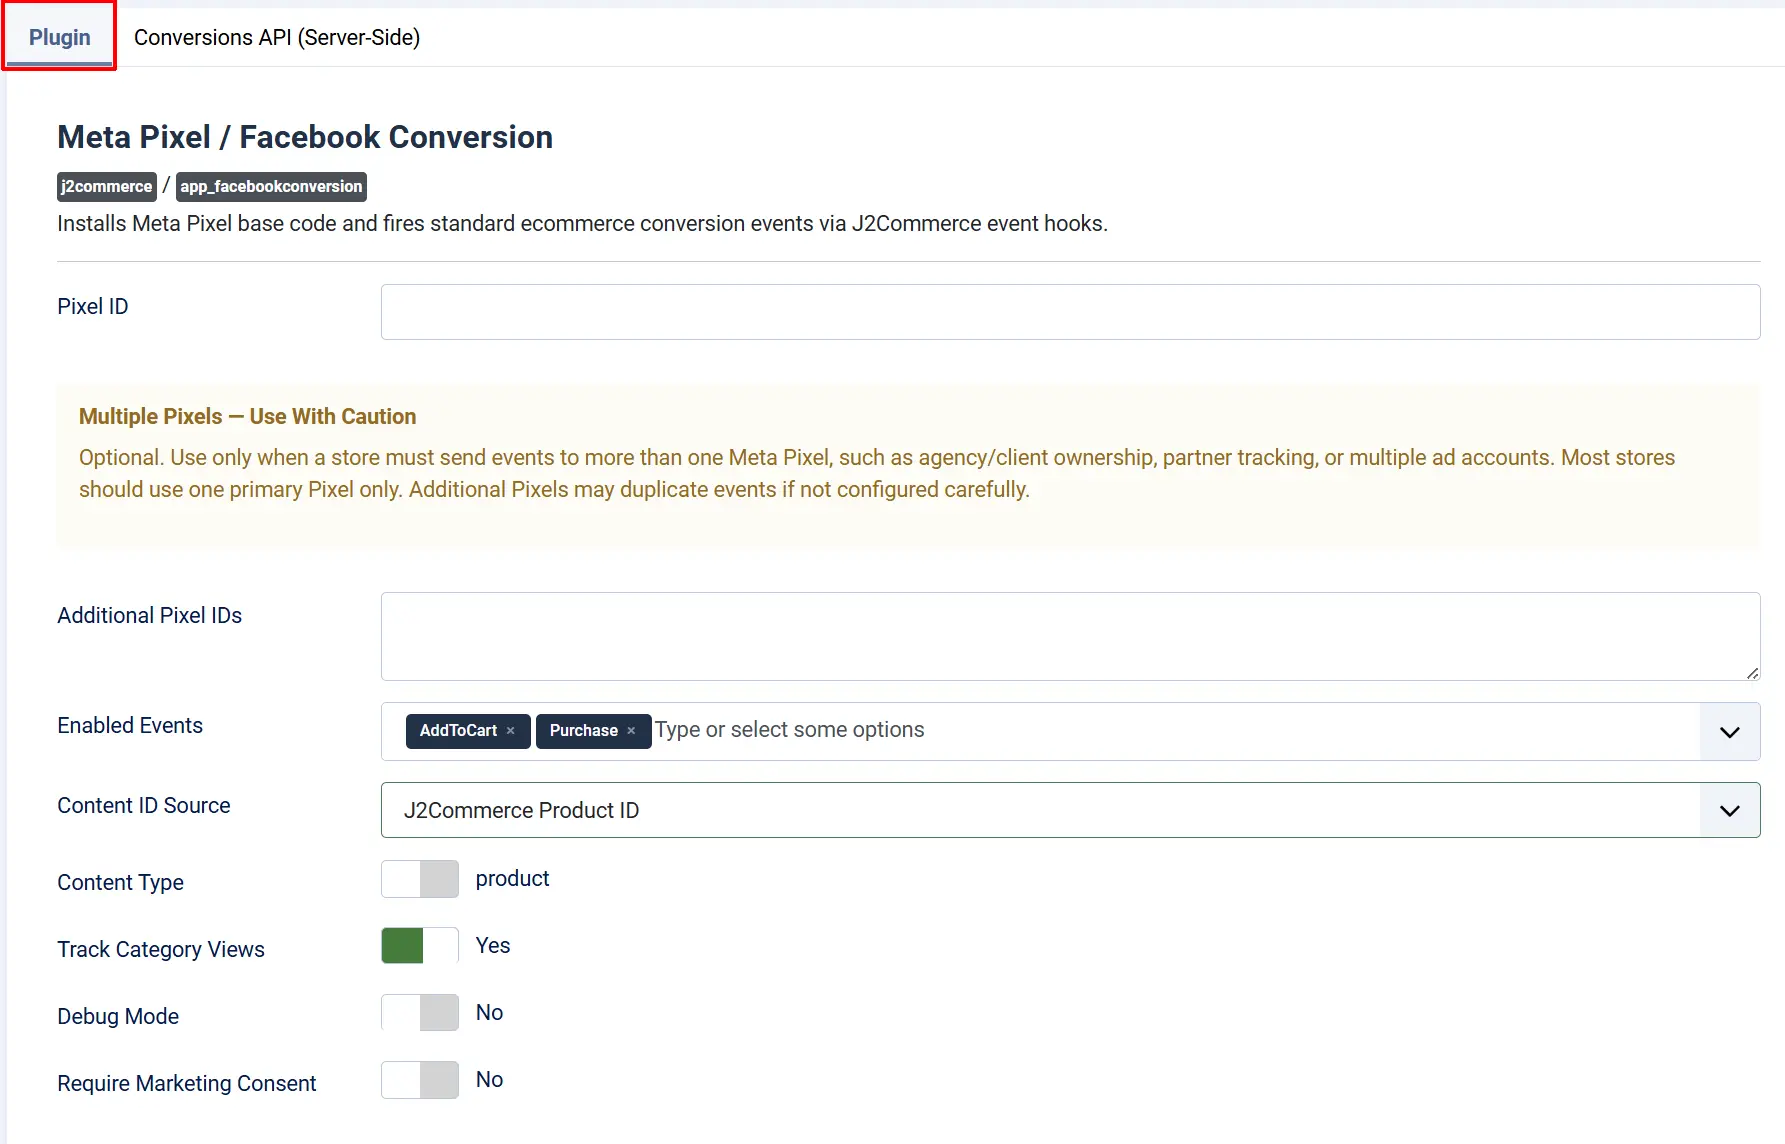Open the Content ID Source dropdown
1785x1144 pixels.
(1070, 810)
